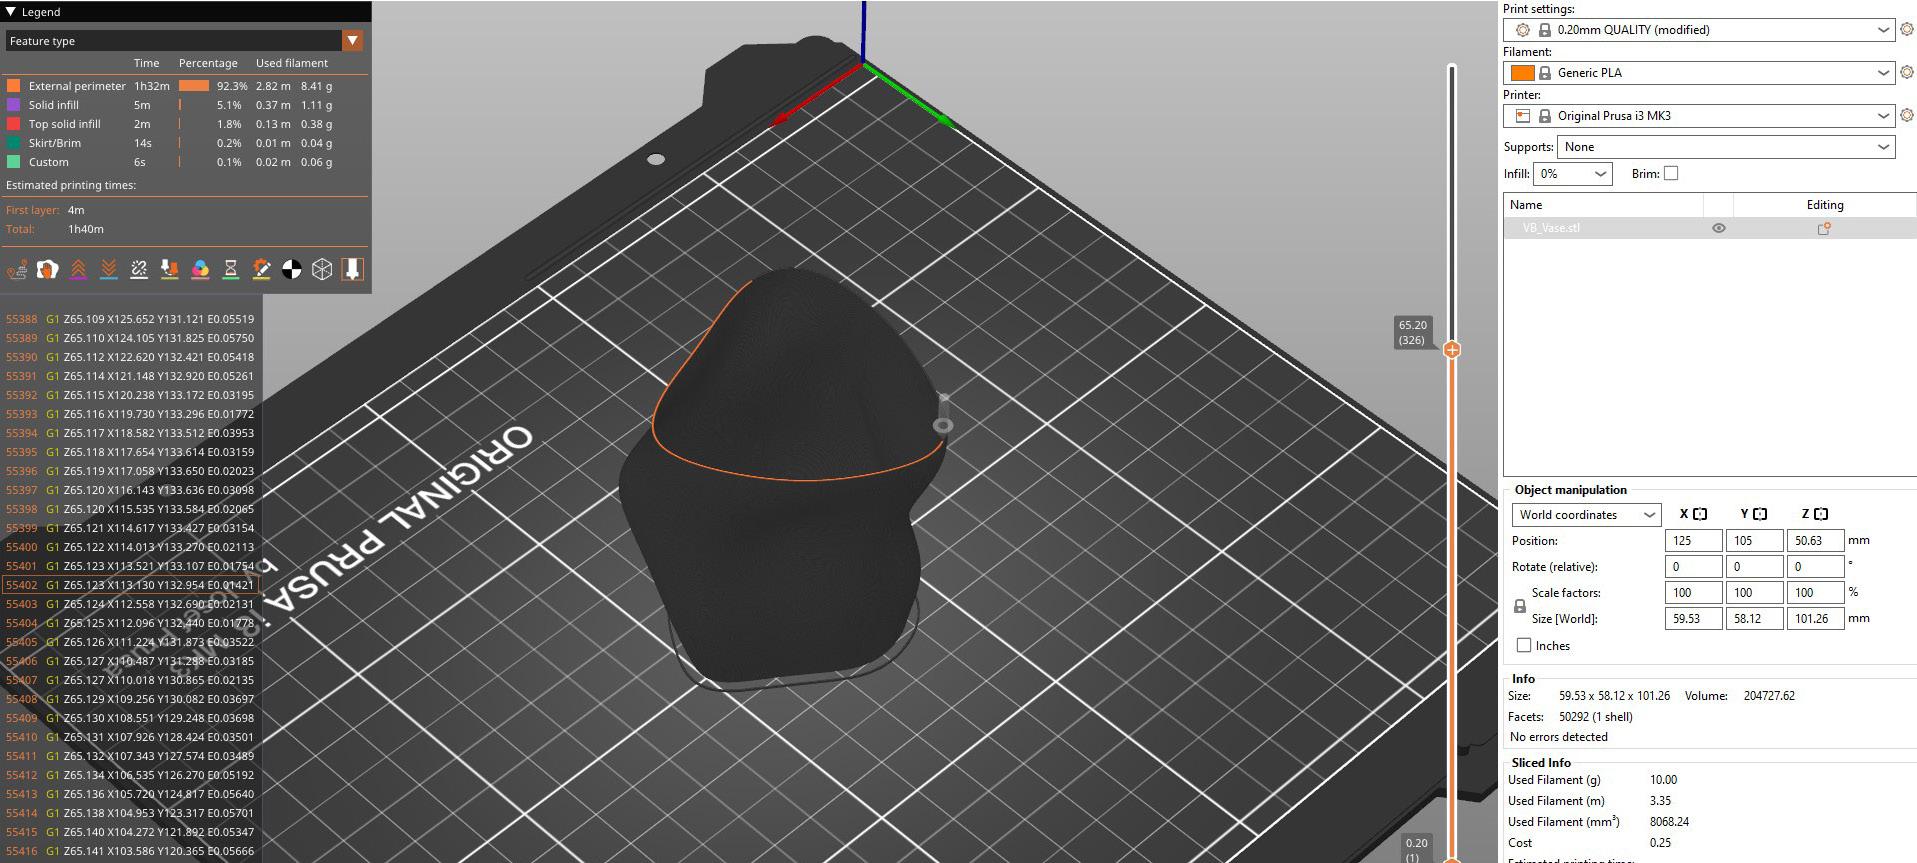Click the Scale factors Z input field
This screenshot has height=863, width=1917.
tap(1815, 593)
